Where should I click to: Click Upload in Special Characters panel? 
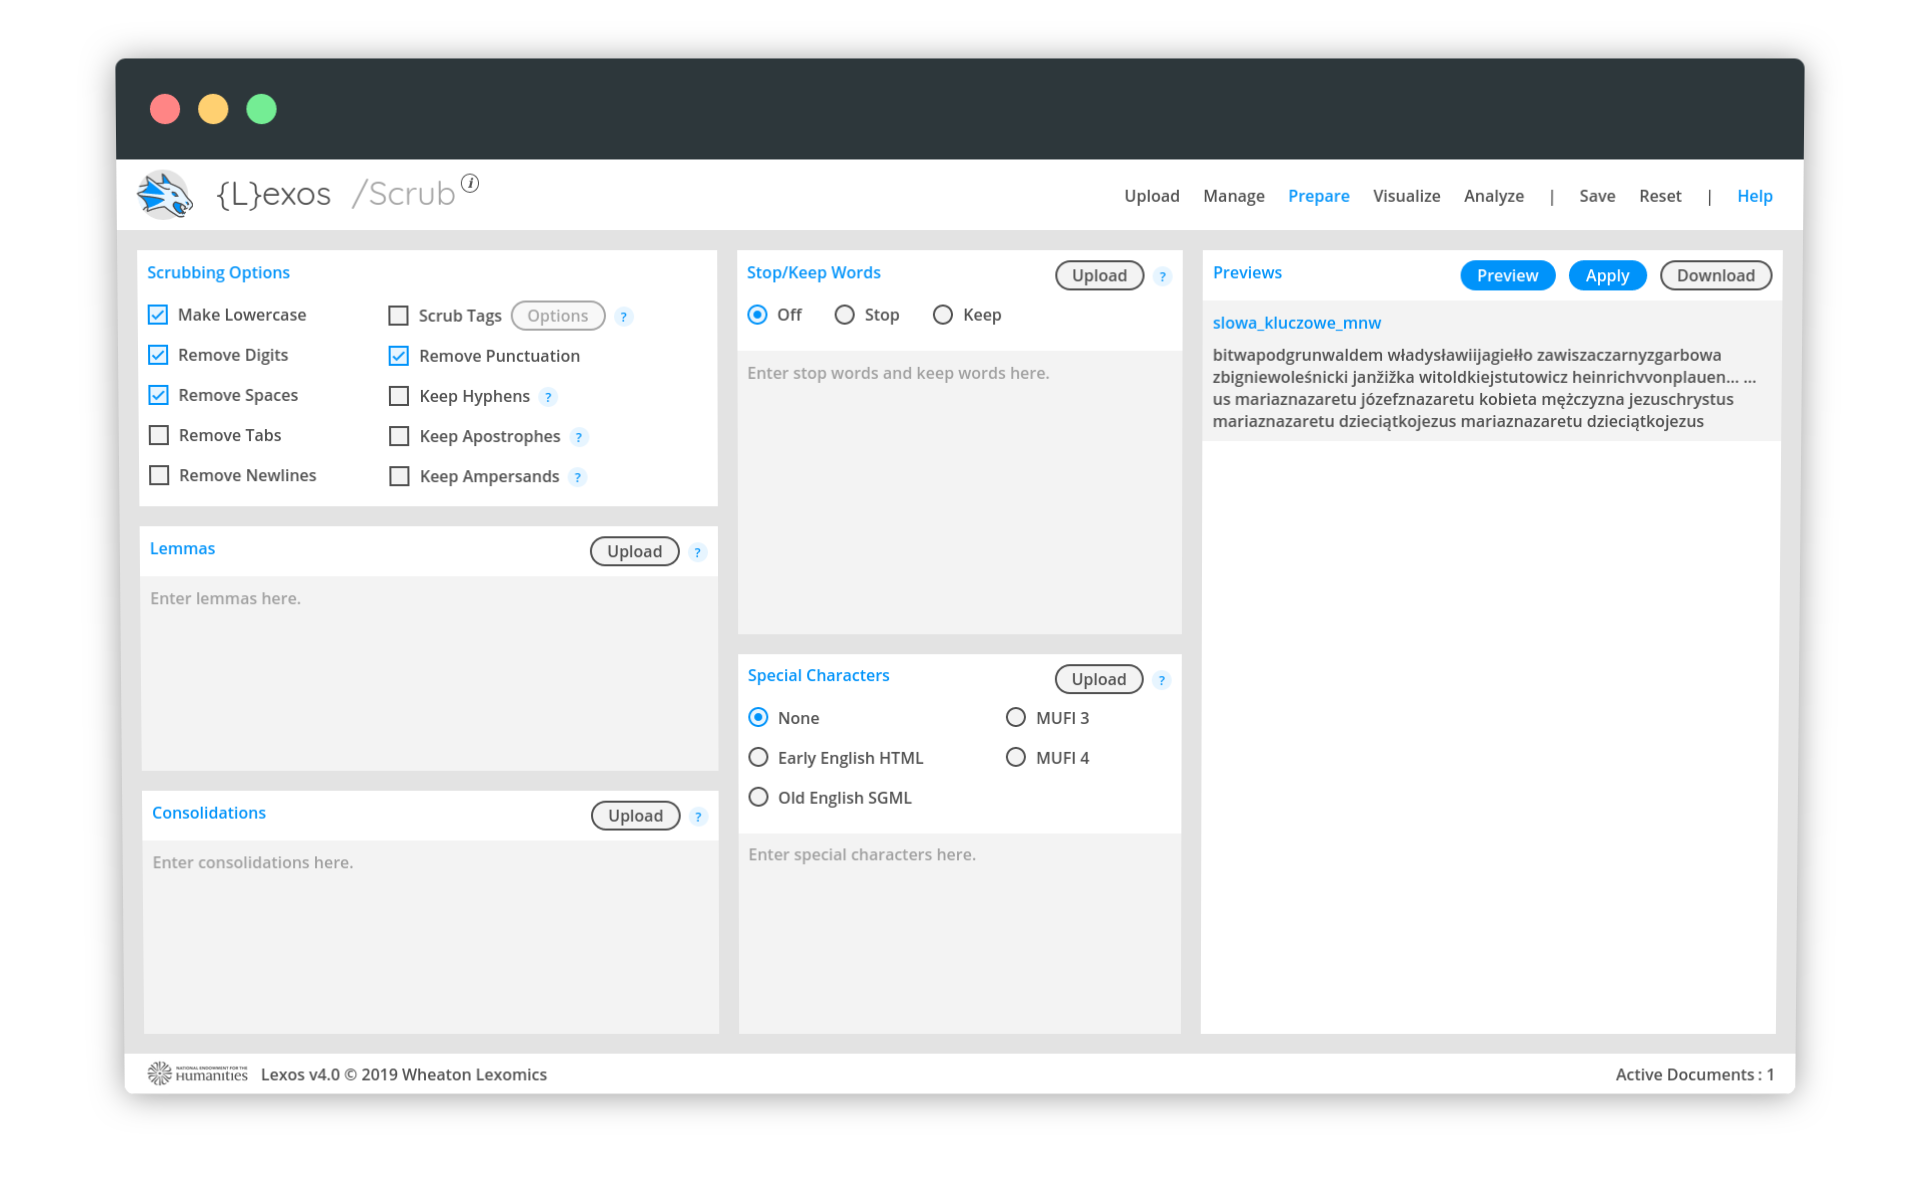point(1099,680)
